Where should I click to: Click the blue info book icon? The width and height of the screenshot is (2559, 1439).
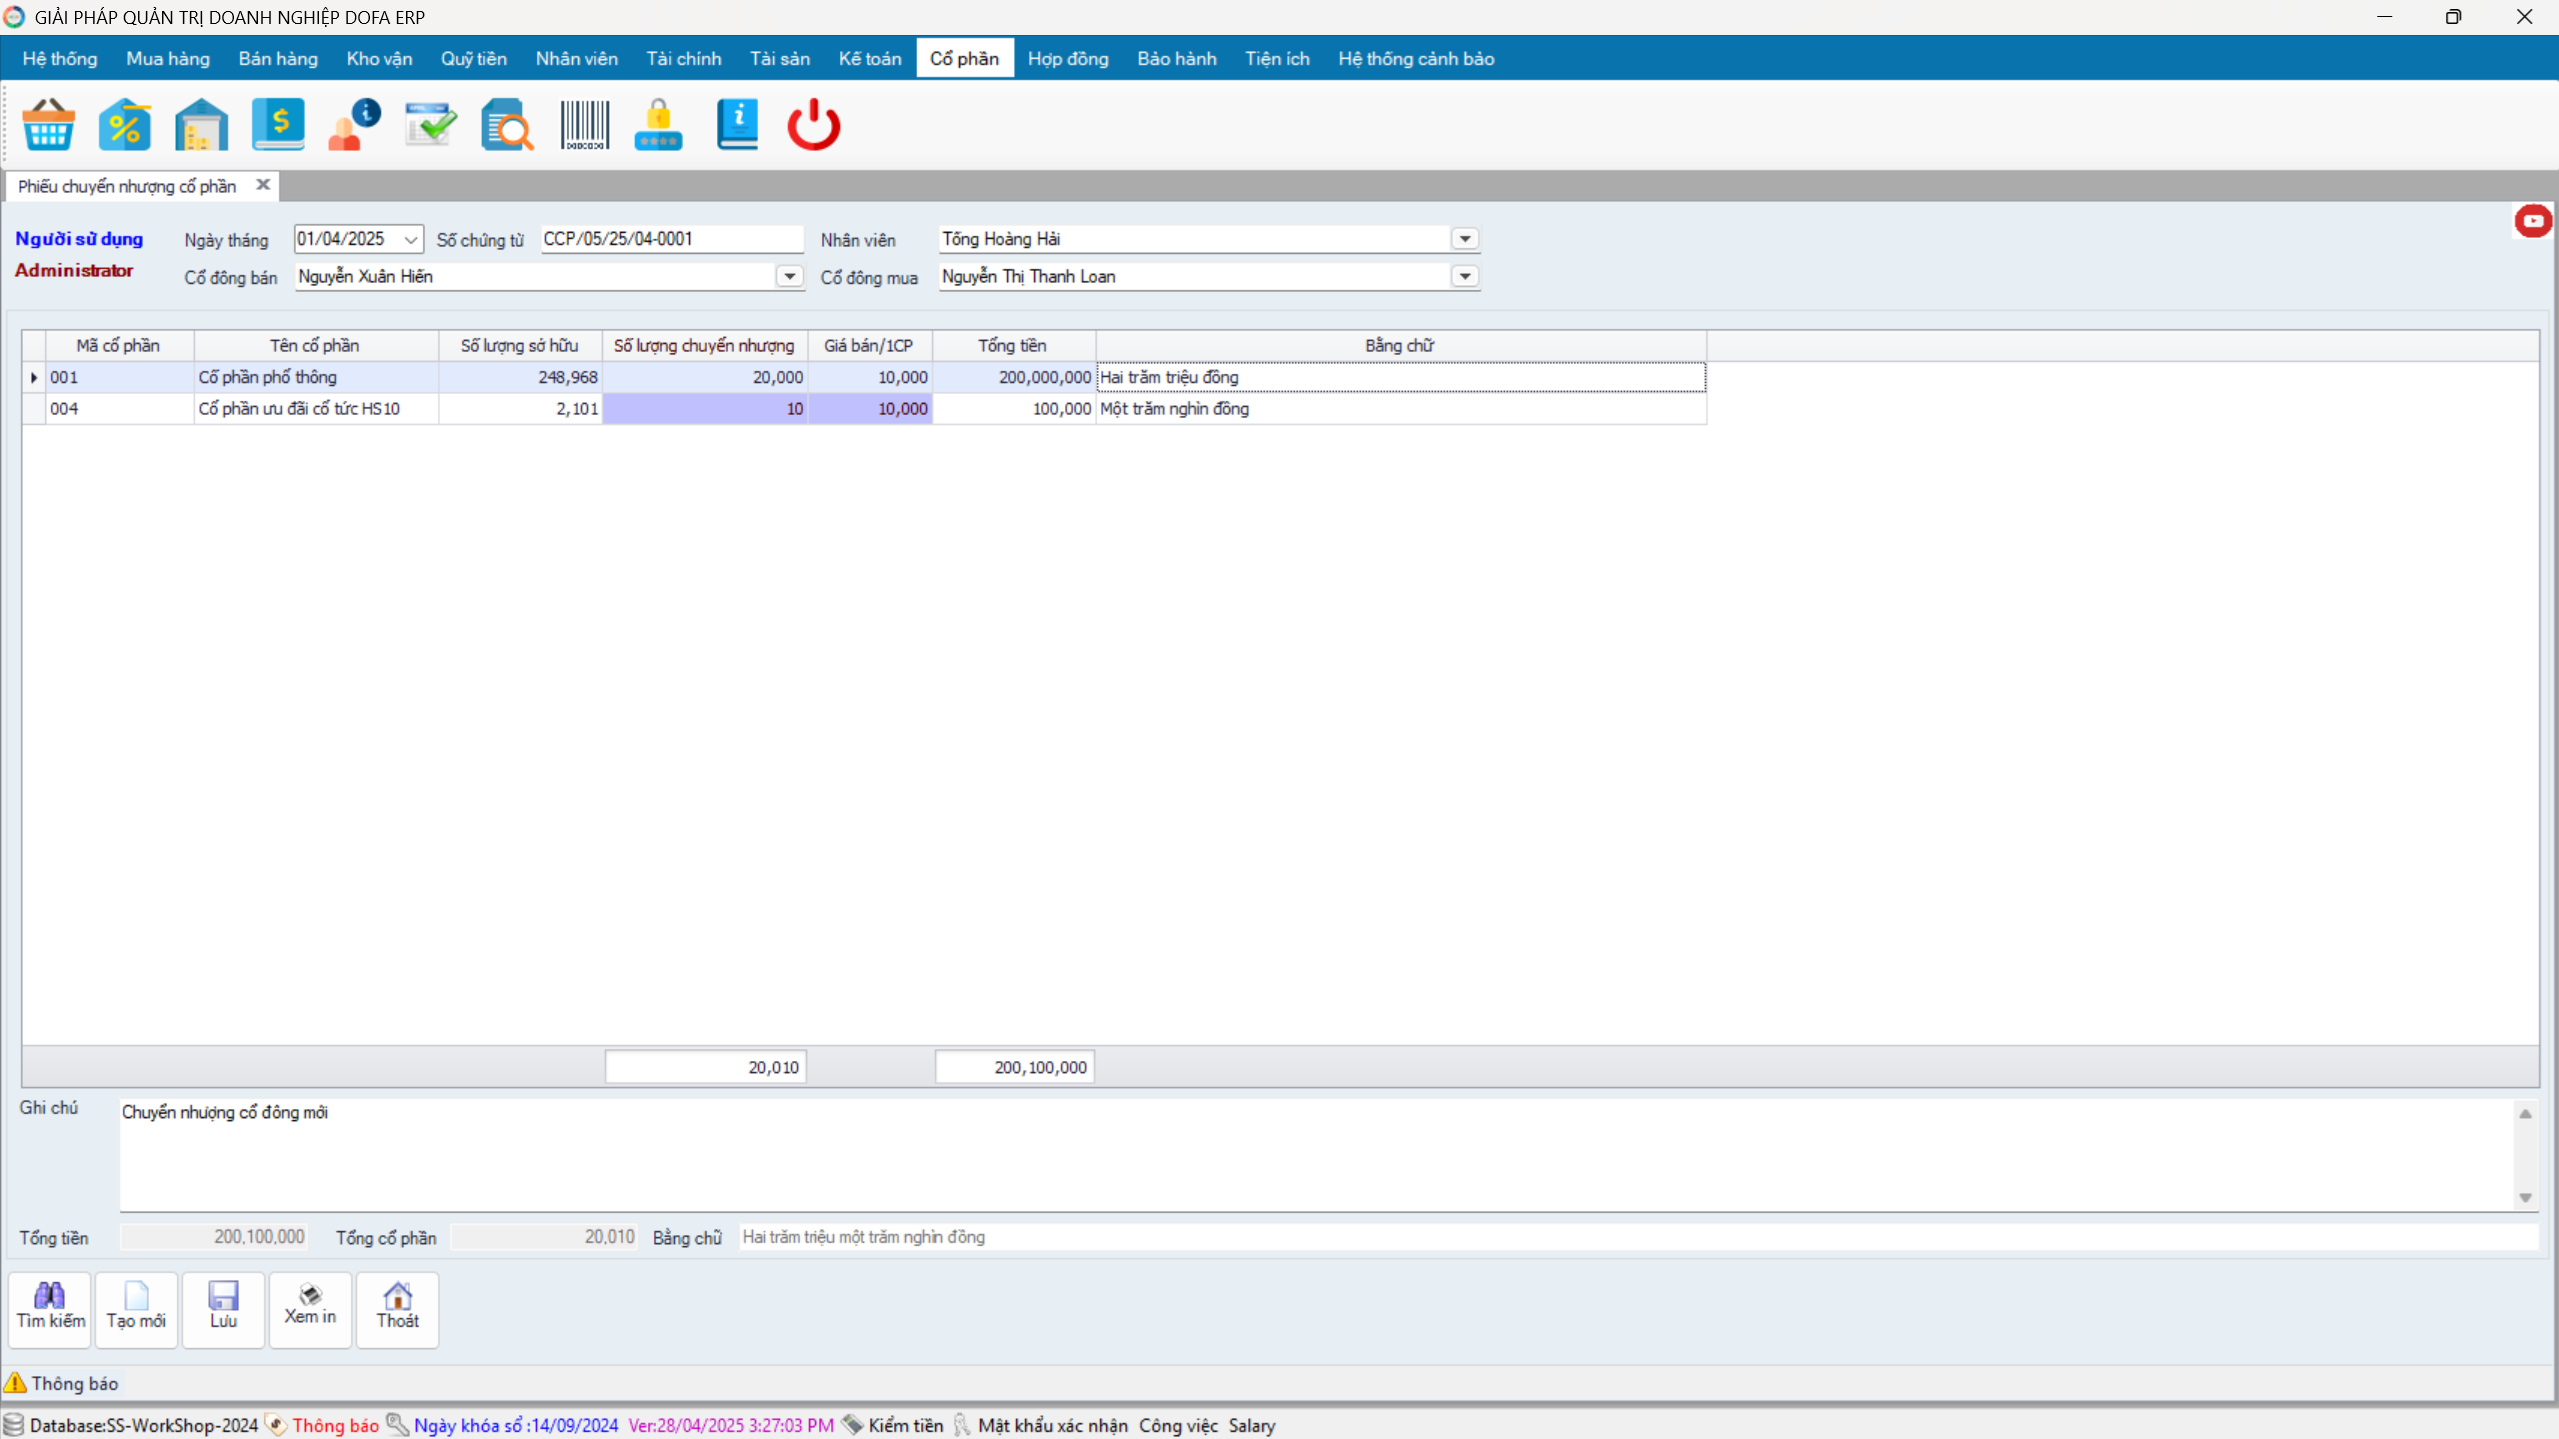(x=737, y=125)
